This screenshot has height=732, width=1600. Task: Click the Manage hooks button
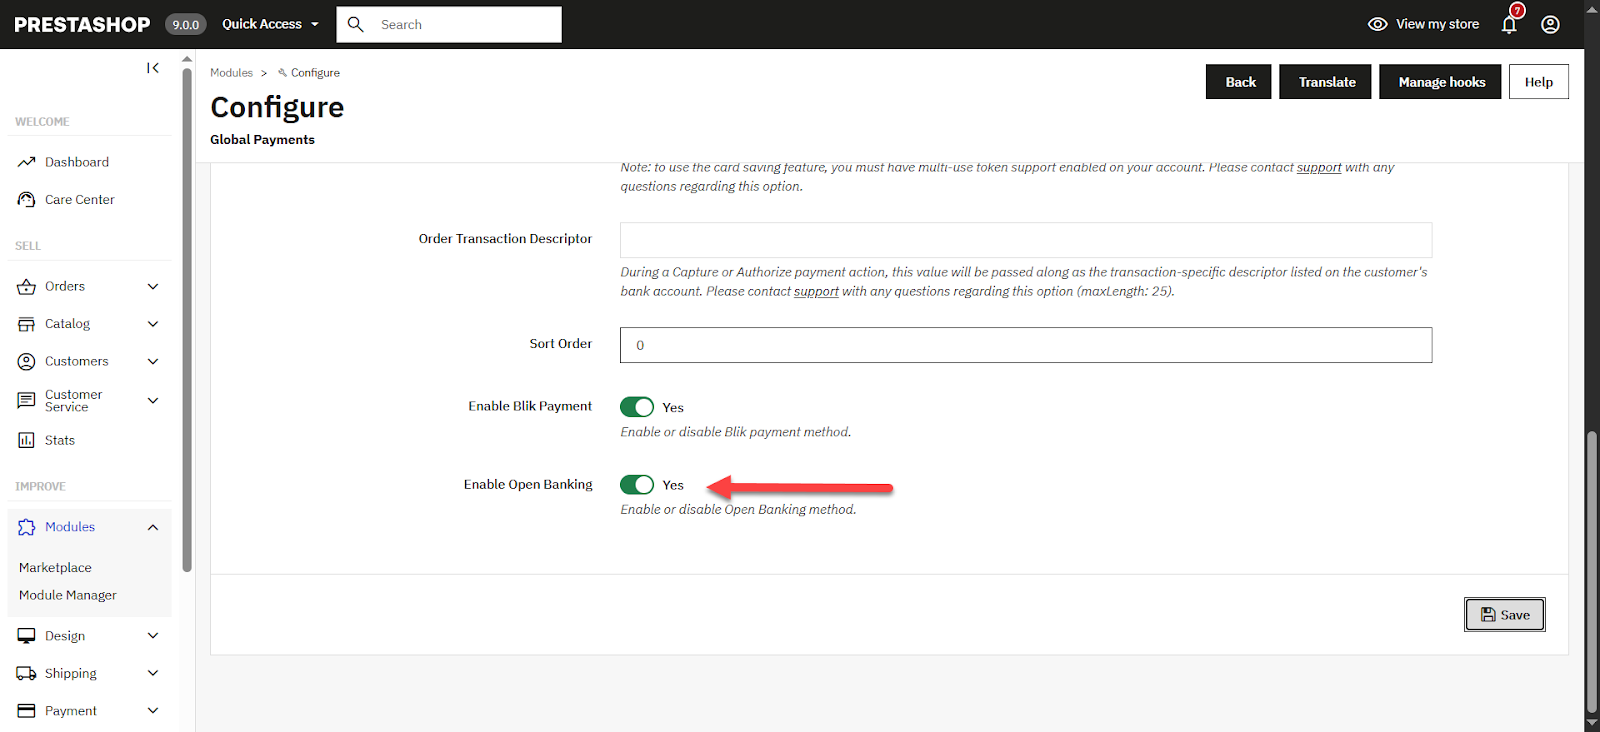[x=1441, y=82]
